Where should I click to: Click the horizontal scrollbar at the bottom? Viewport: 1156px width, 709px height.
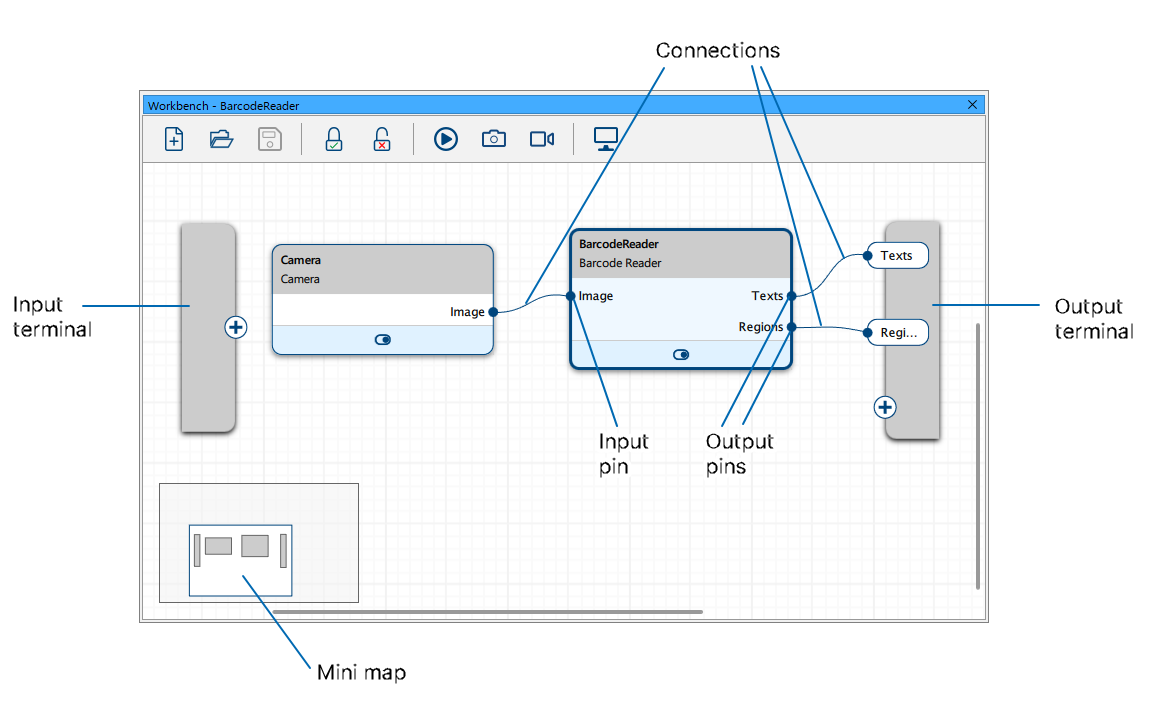[488, 611]
